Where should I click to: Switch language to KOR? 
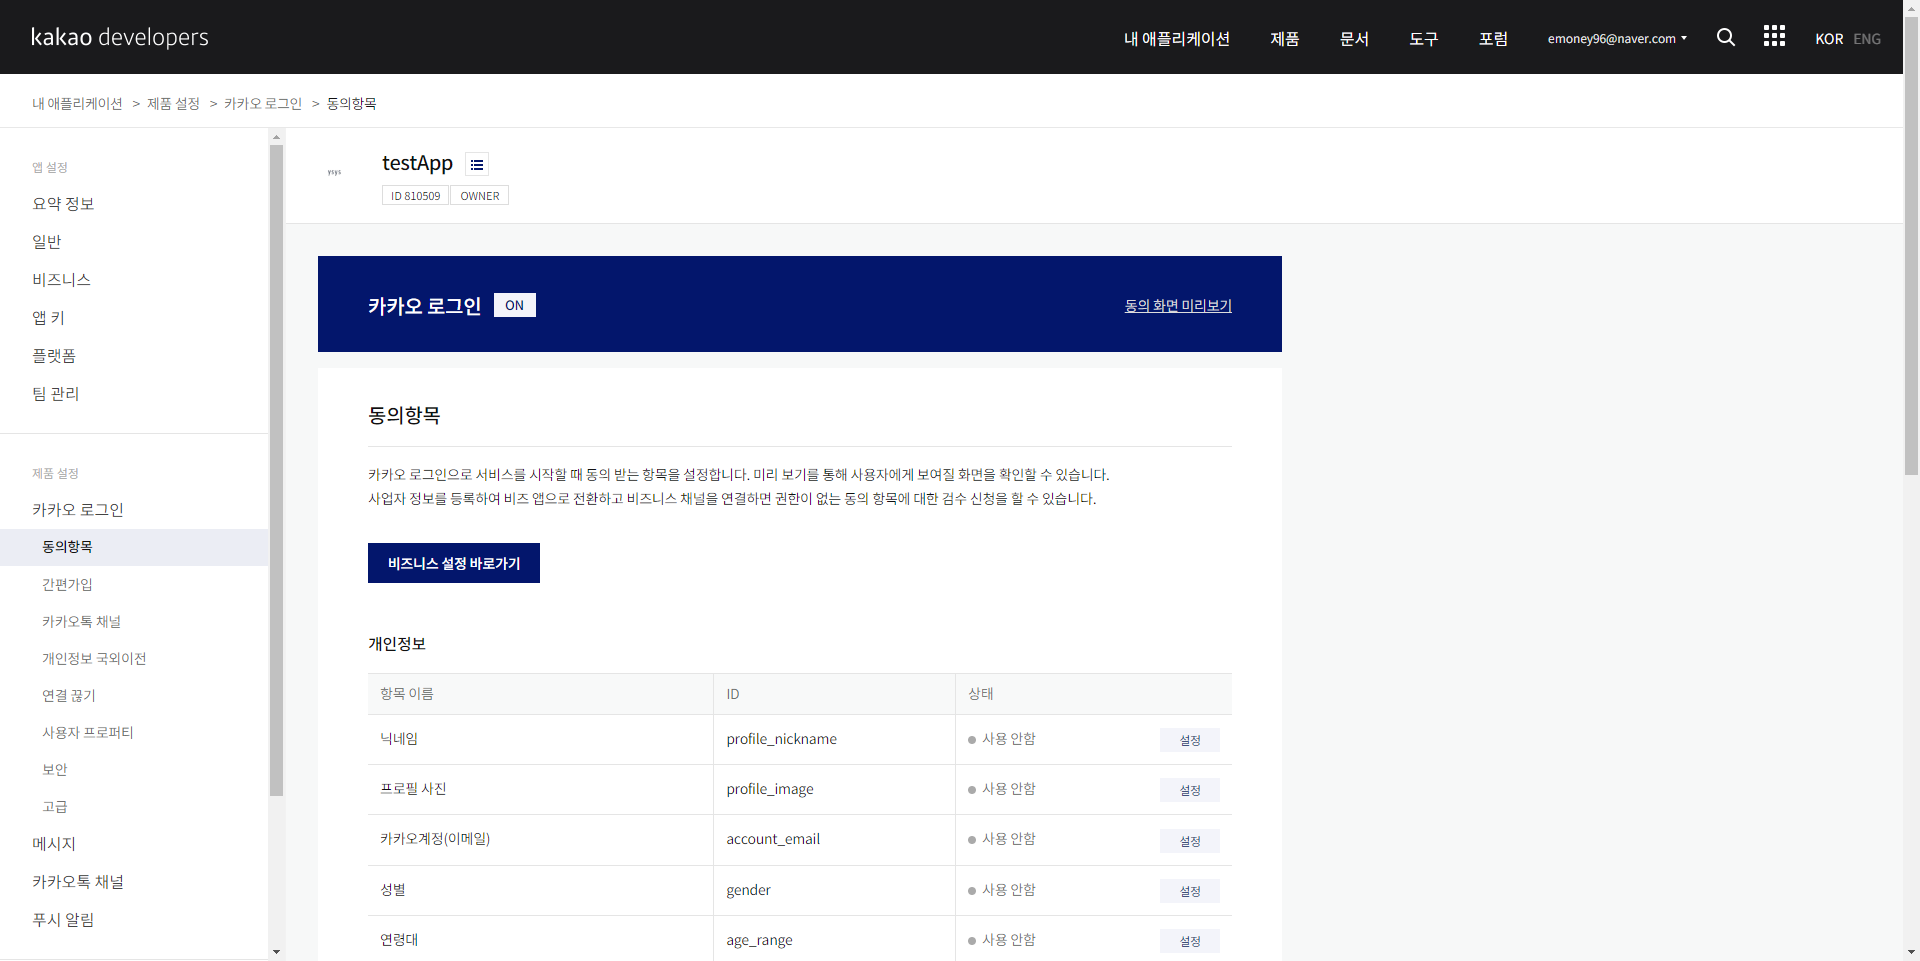[1829, 39]
